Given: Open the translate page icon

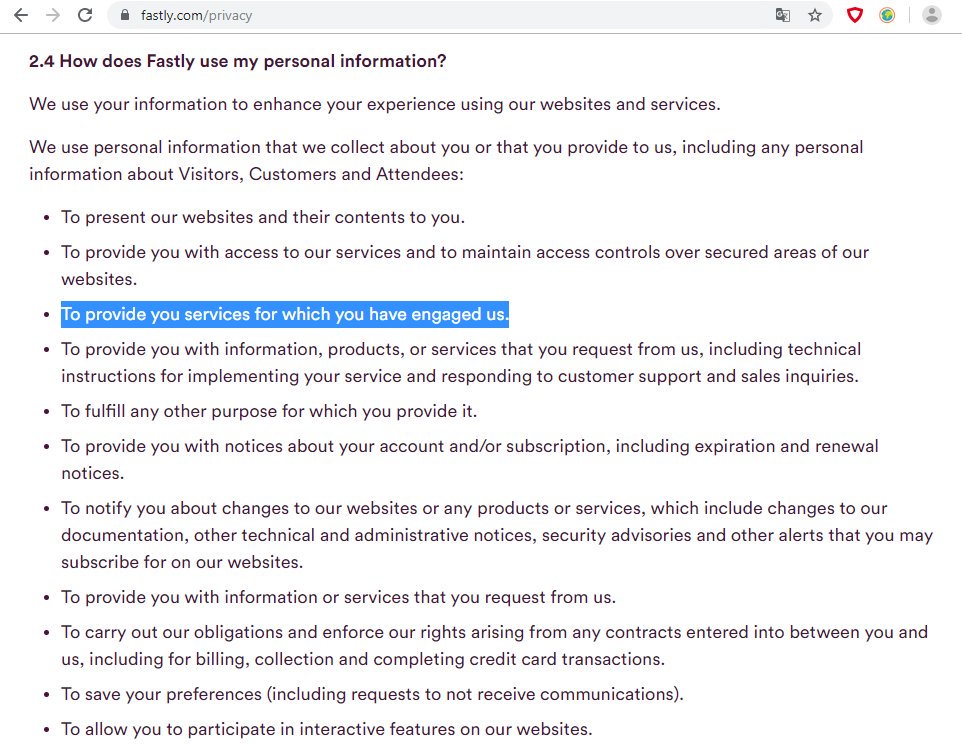Looking at the screenshot, I should point(782,15).
